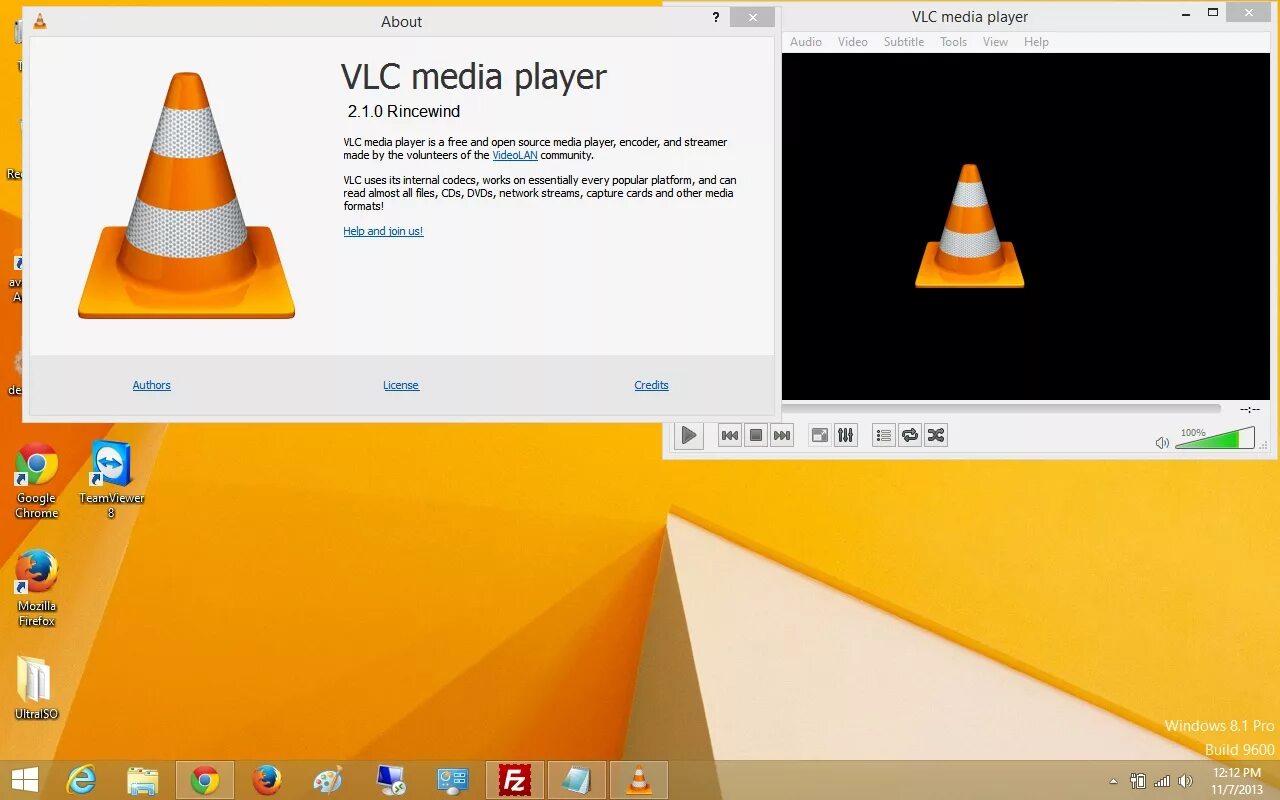Launch Internet Explorer from taskbar

(81, 780)
